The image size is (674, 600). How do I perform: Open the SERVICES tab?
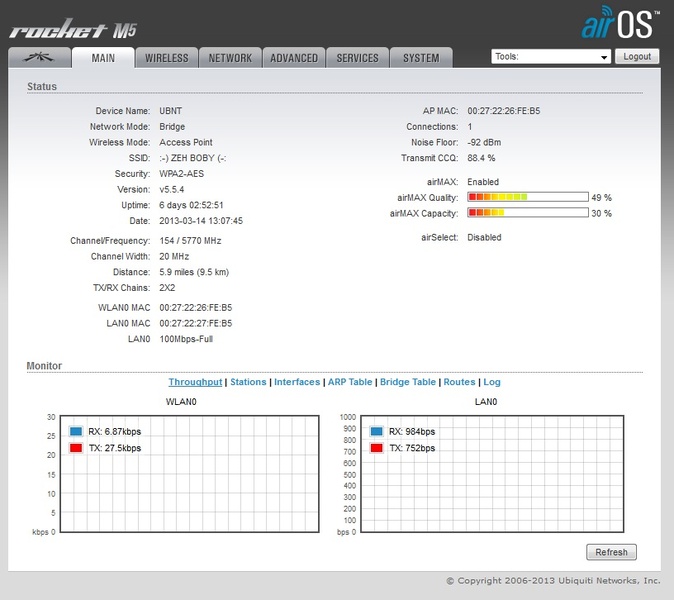click(358, 58)
